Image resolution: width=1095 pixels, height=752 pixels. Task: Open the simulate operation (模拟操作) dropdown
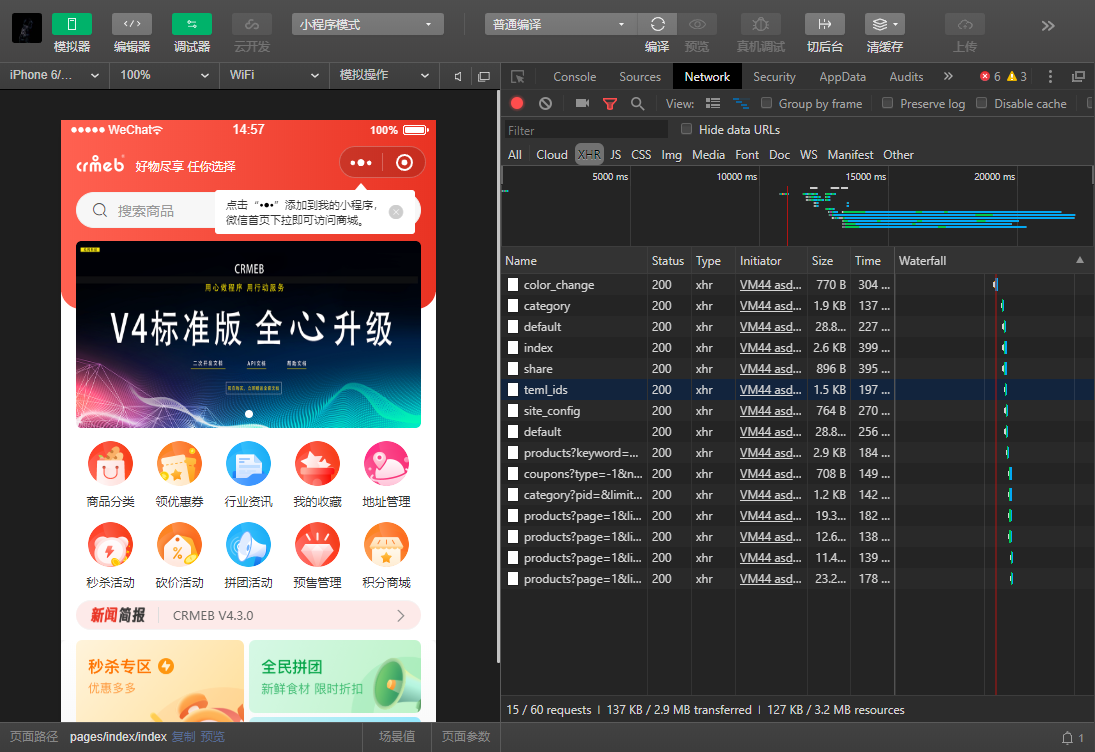point(384,75)
